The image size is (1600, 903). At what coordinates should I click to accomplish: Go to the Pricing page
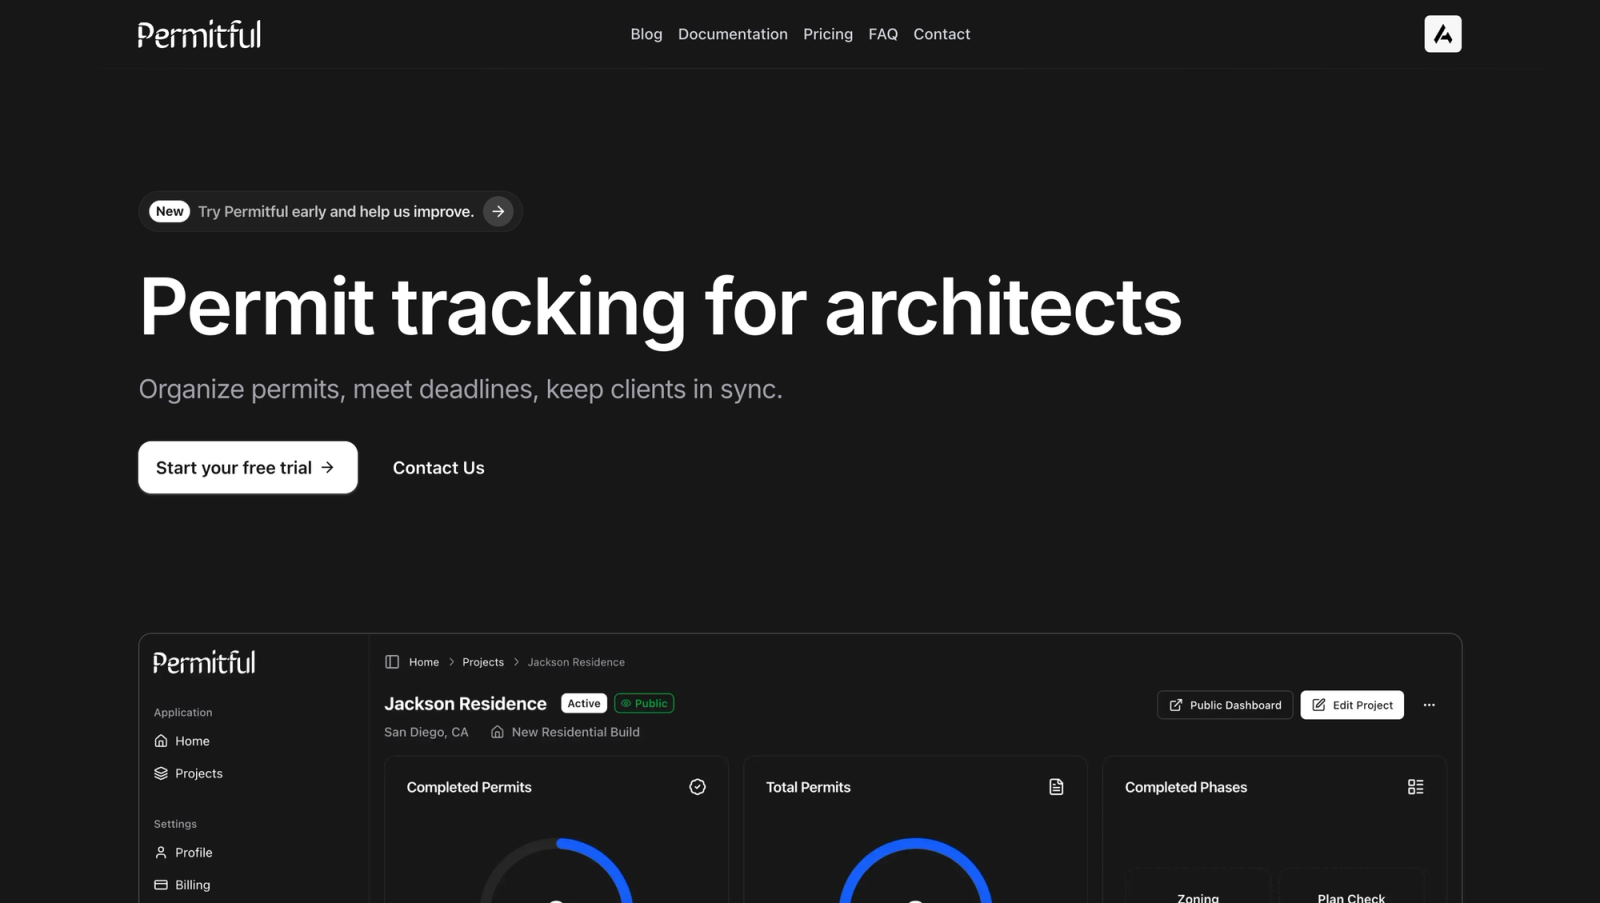pyautogui.click(x=828, y=34)
